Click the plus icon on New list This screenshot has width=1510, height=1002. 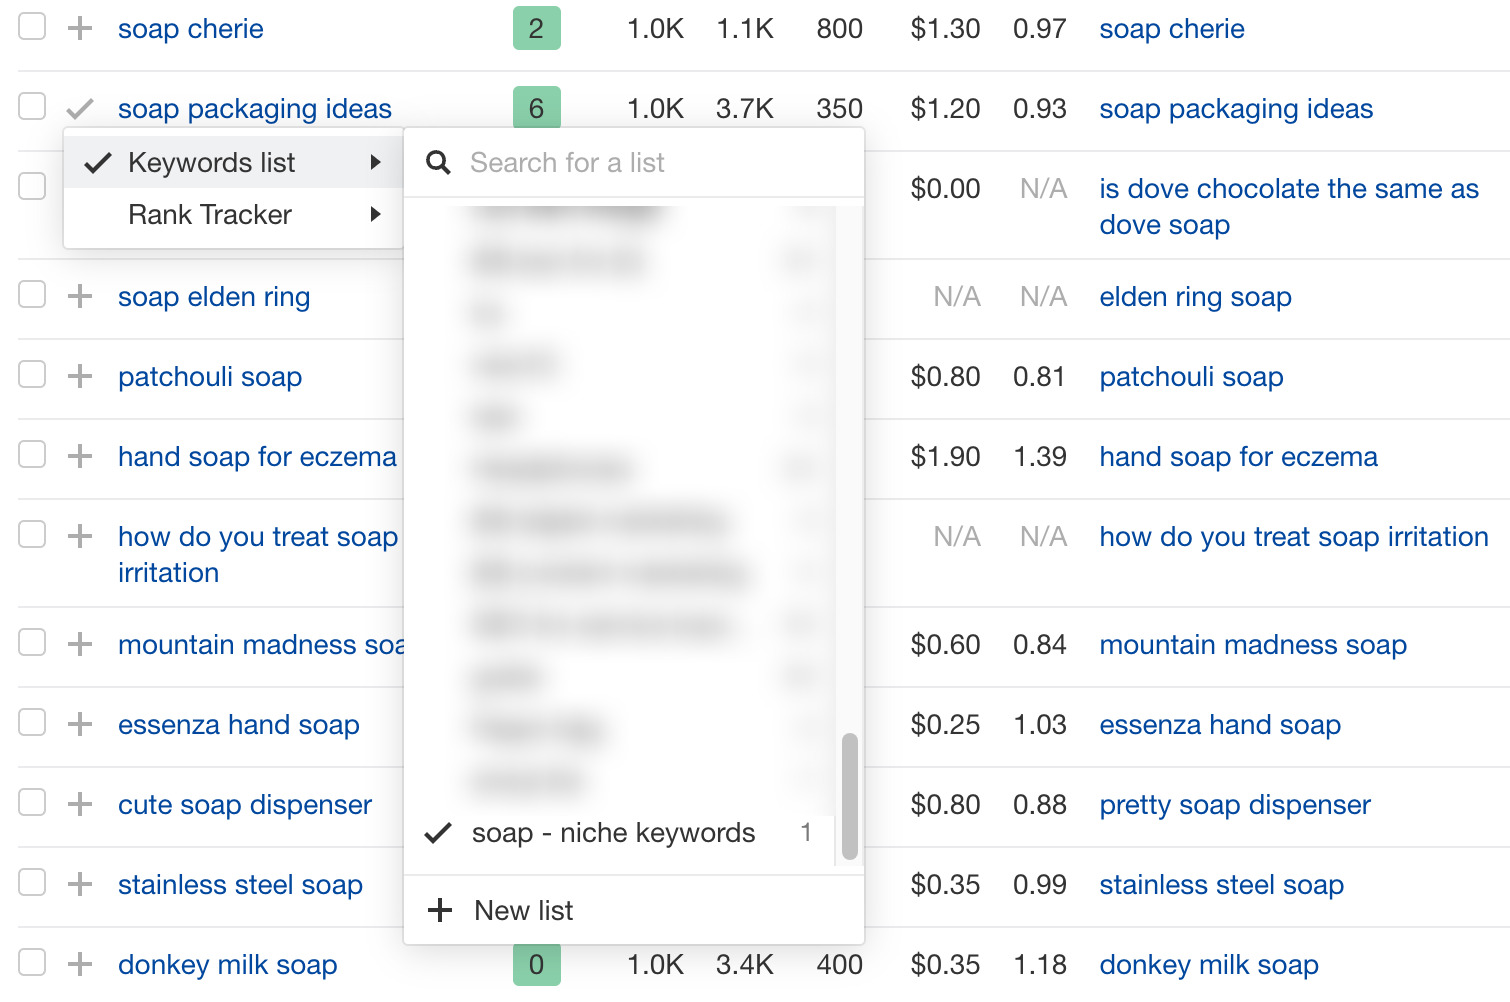coord(440,909)
